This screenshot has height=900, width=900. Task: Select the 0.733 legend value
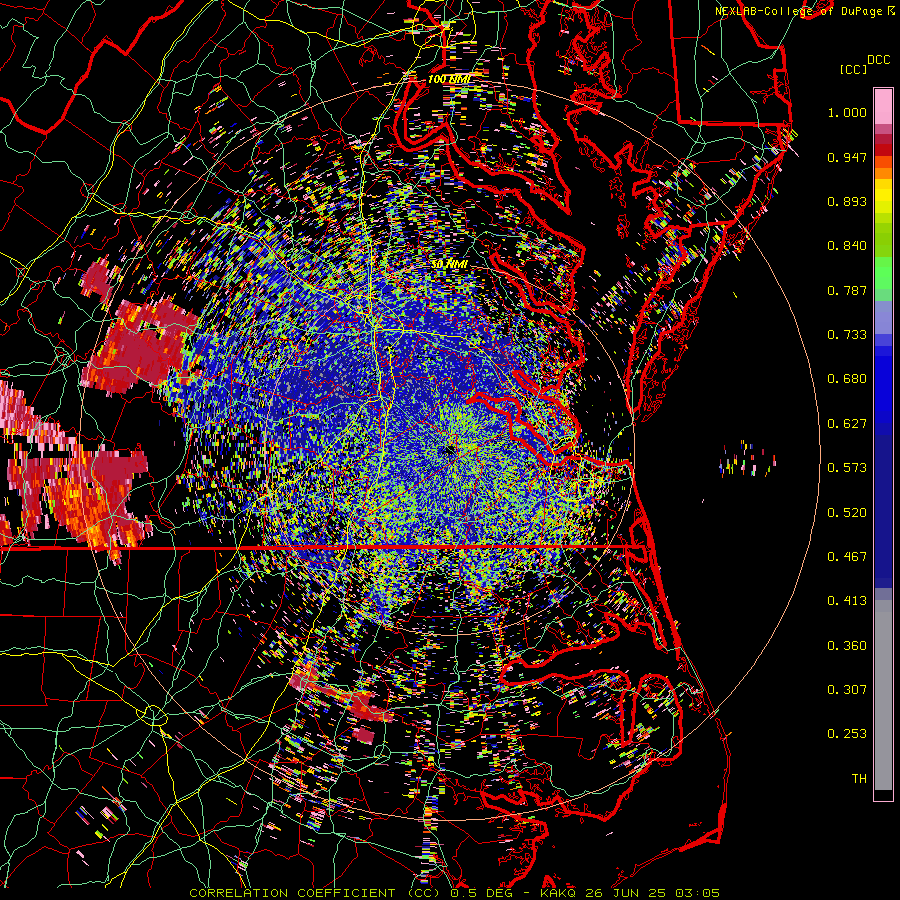(847, 335)
